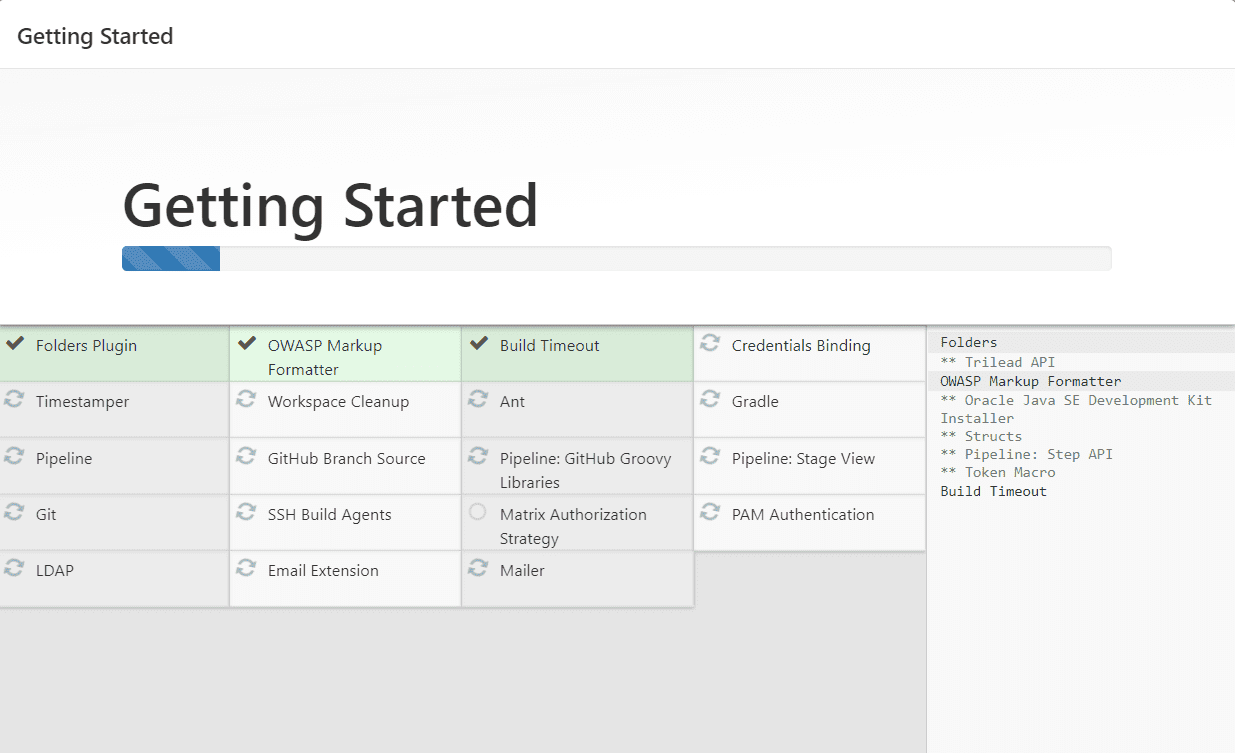This screenshot has height=753, width=1235.
Task: Select the "Gradle" plugin name
Action: pyautogui.click(x=755, y=402)
